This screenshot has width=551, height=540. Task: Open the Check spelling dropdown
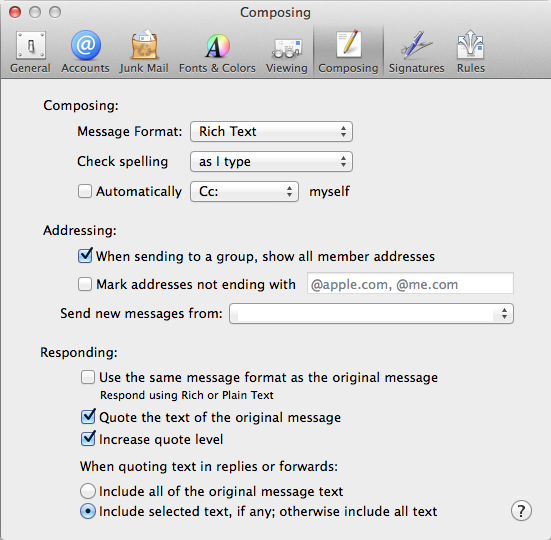coord(271,162)
